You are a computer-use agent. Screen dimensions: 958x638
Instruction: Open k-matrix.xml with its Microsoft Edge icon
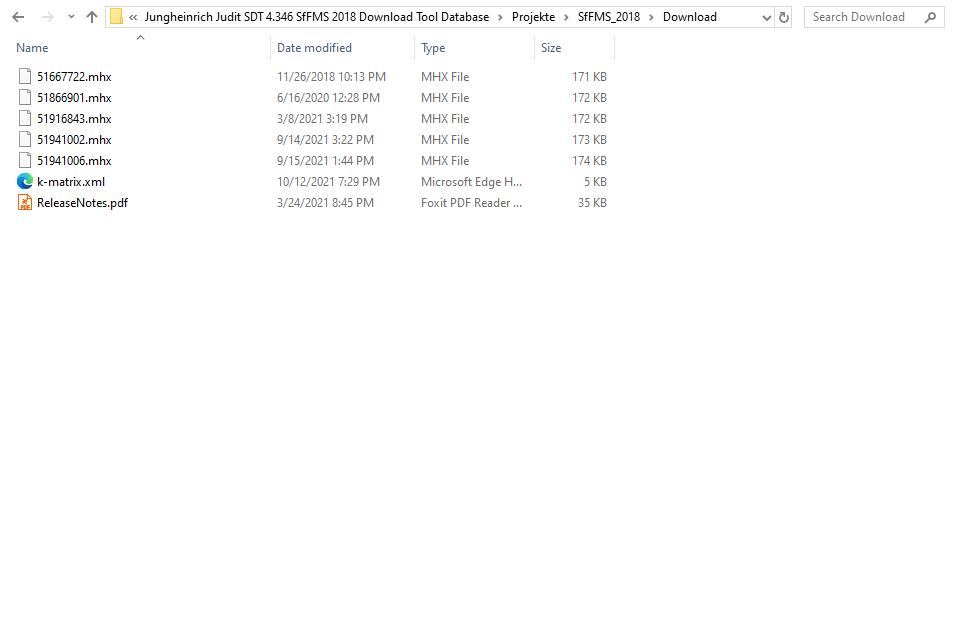point(24,182)
